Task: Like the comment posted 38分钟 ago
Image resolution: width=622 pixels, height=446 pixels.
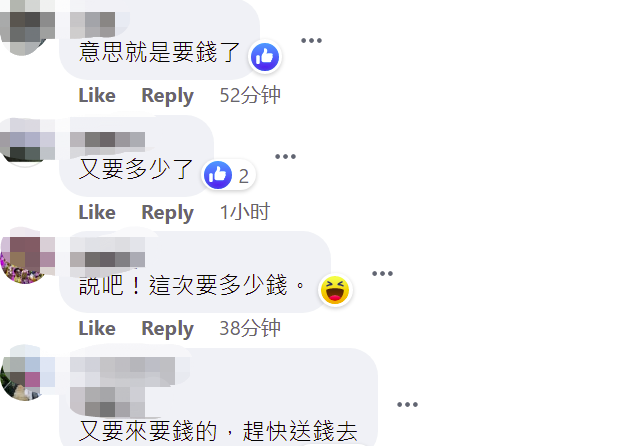Action: coord(97,329)
